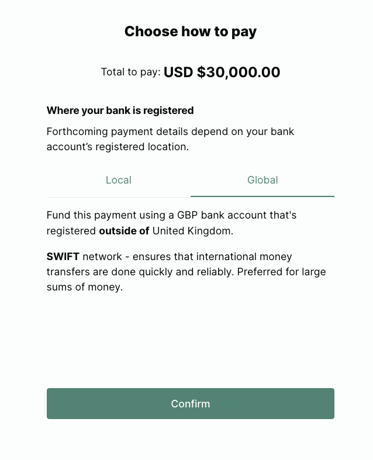Image resolution: width=373 pixels, height=460 pixels.
Task: Switch to the Local tab
Action: pyautogui.click(x=119, y=180)
